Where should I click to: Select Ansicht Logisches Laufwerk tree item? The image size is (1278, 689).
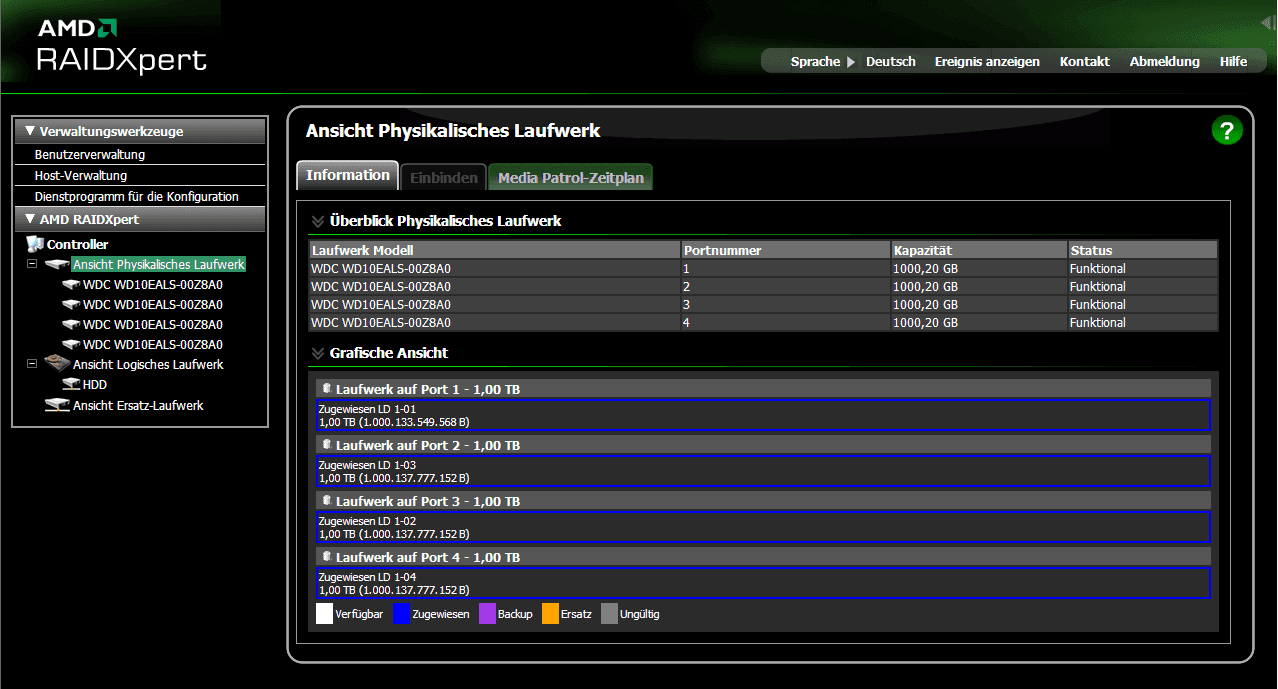coord(148,365)
